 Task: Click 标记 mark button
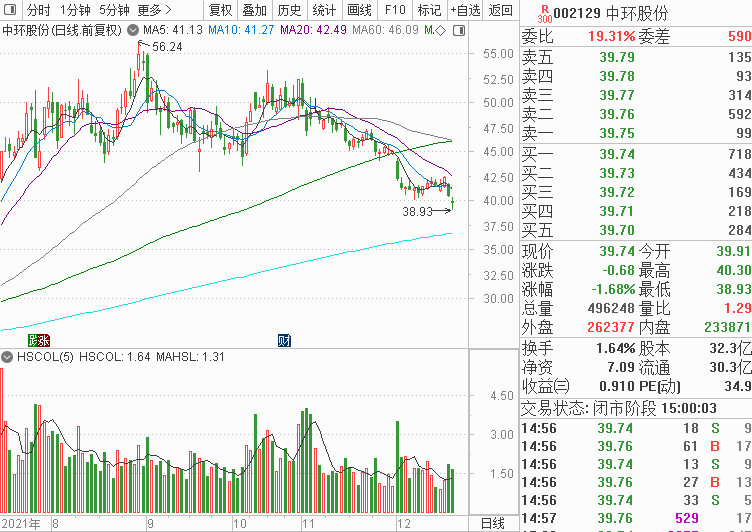(429, 10)
